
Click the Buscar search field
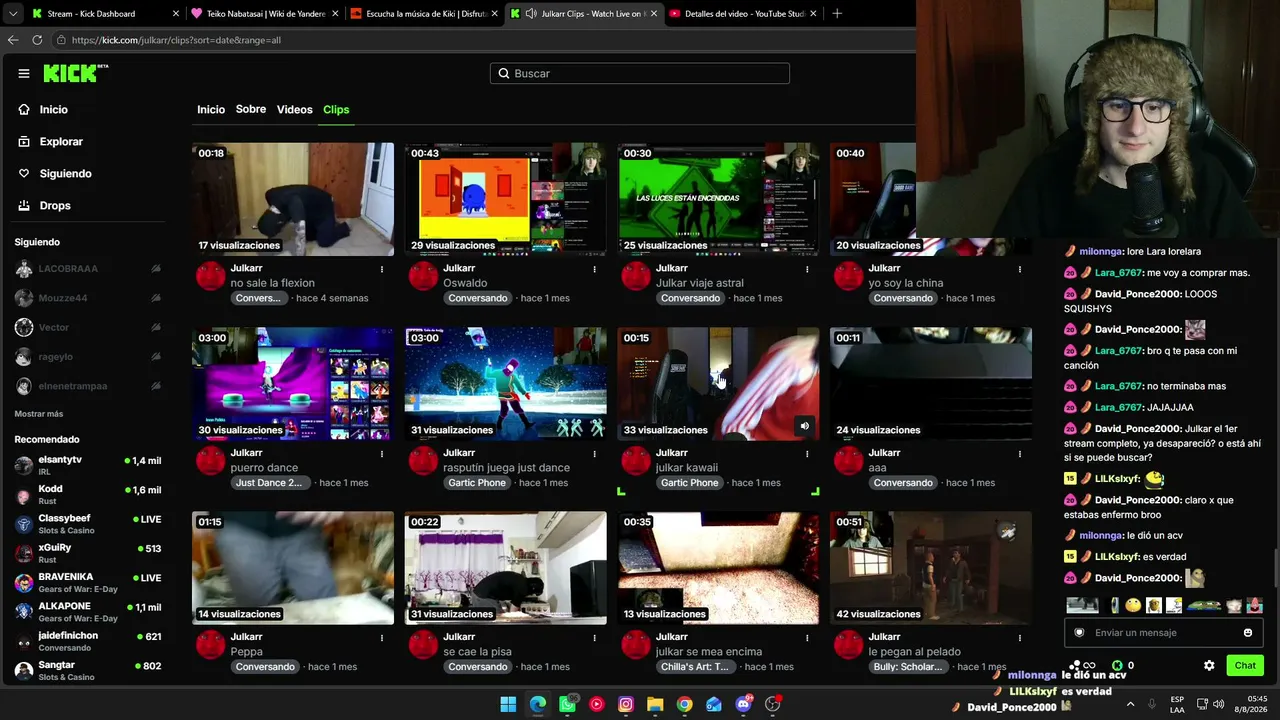pyautogui.click(x=640, y=73)
